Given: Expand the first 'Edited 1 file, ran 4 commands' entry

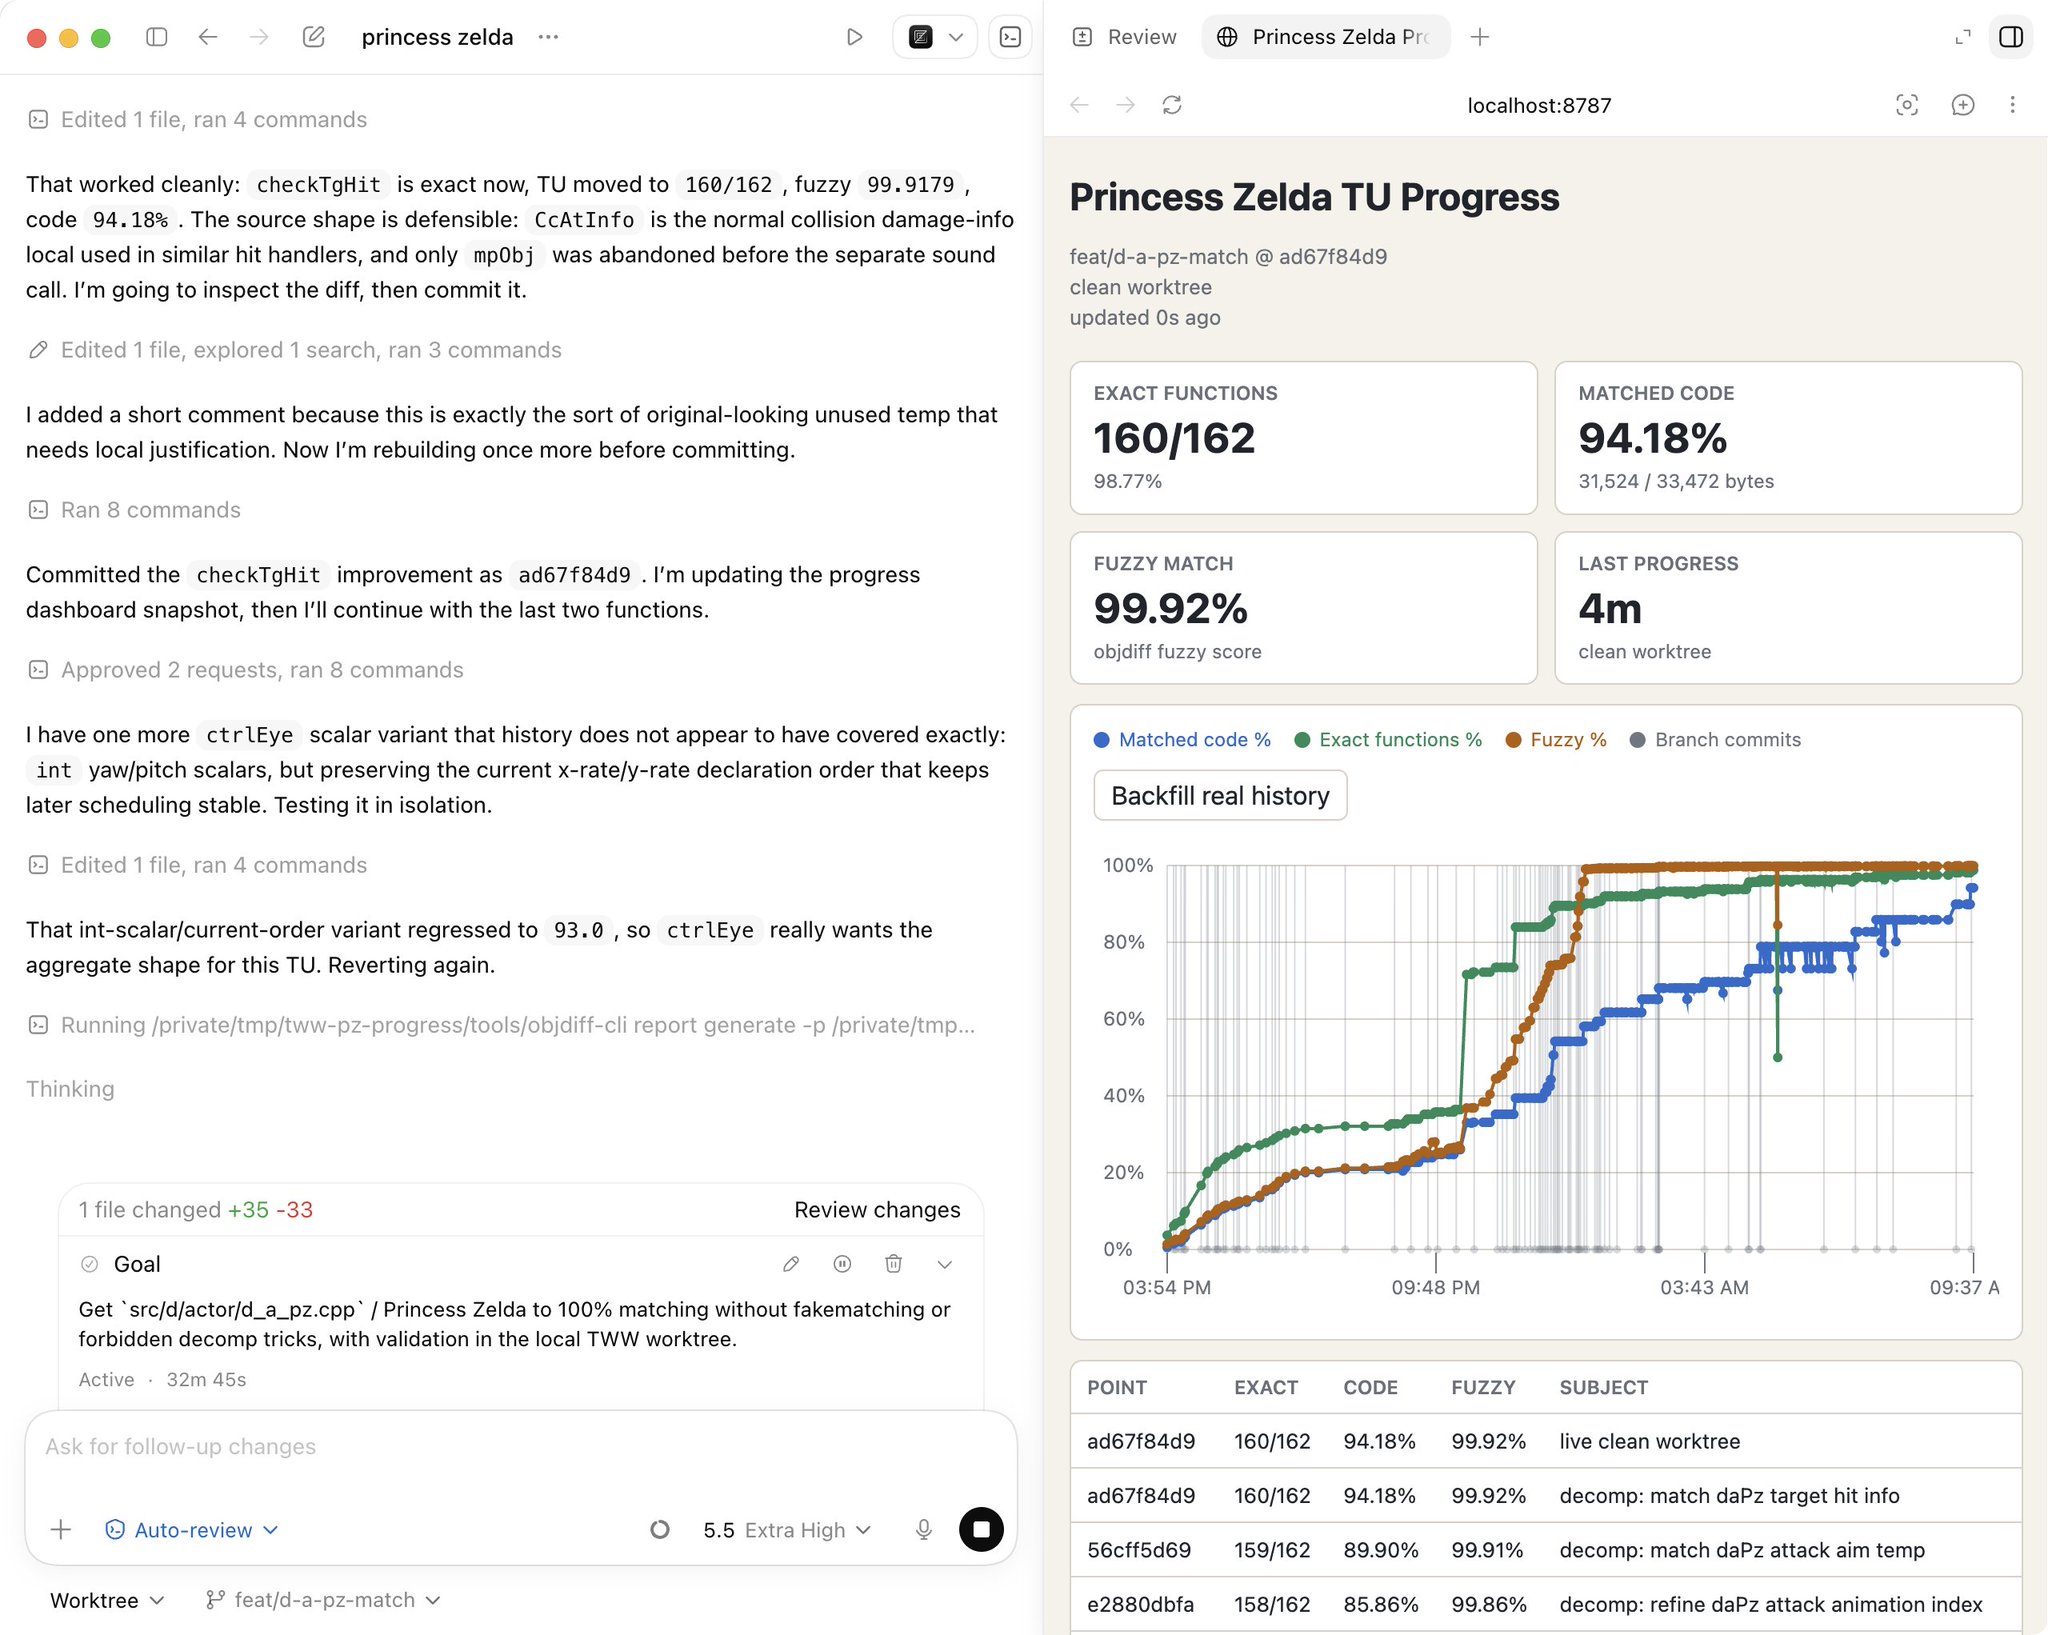Looking at the screenshot, I should coord(198,120).
